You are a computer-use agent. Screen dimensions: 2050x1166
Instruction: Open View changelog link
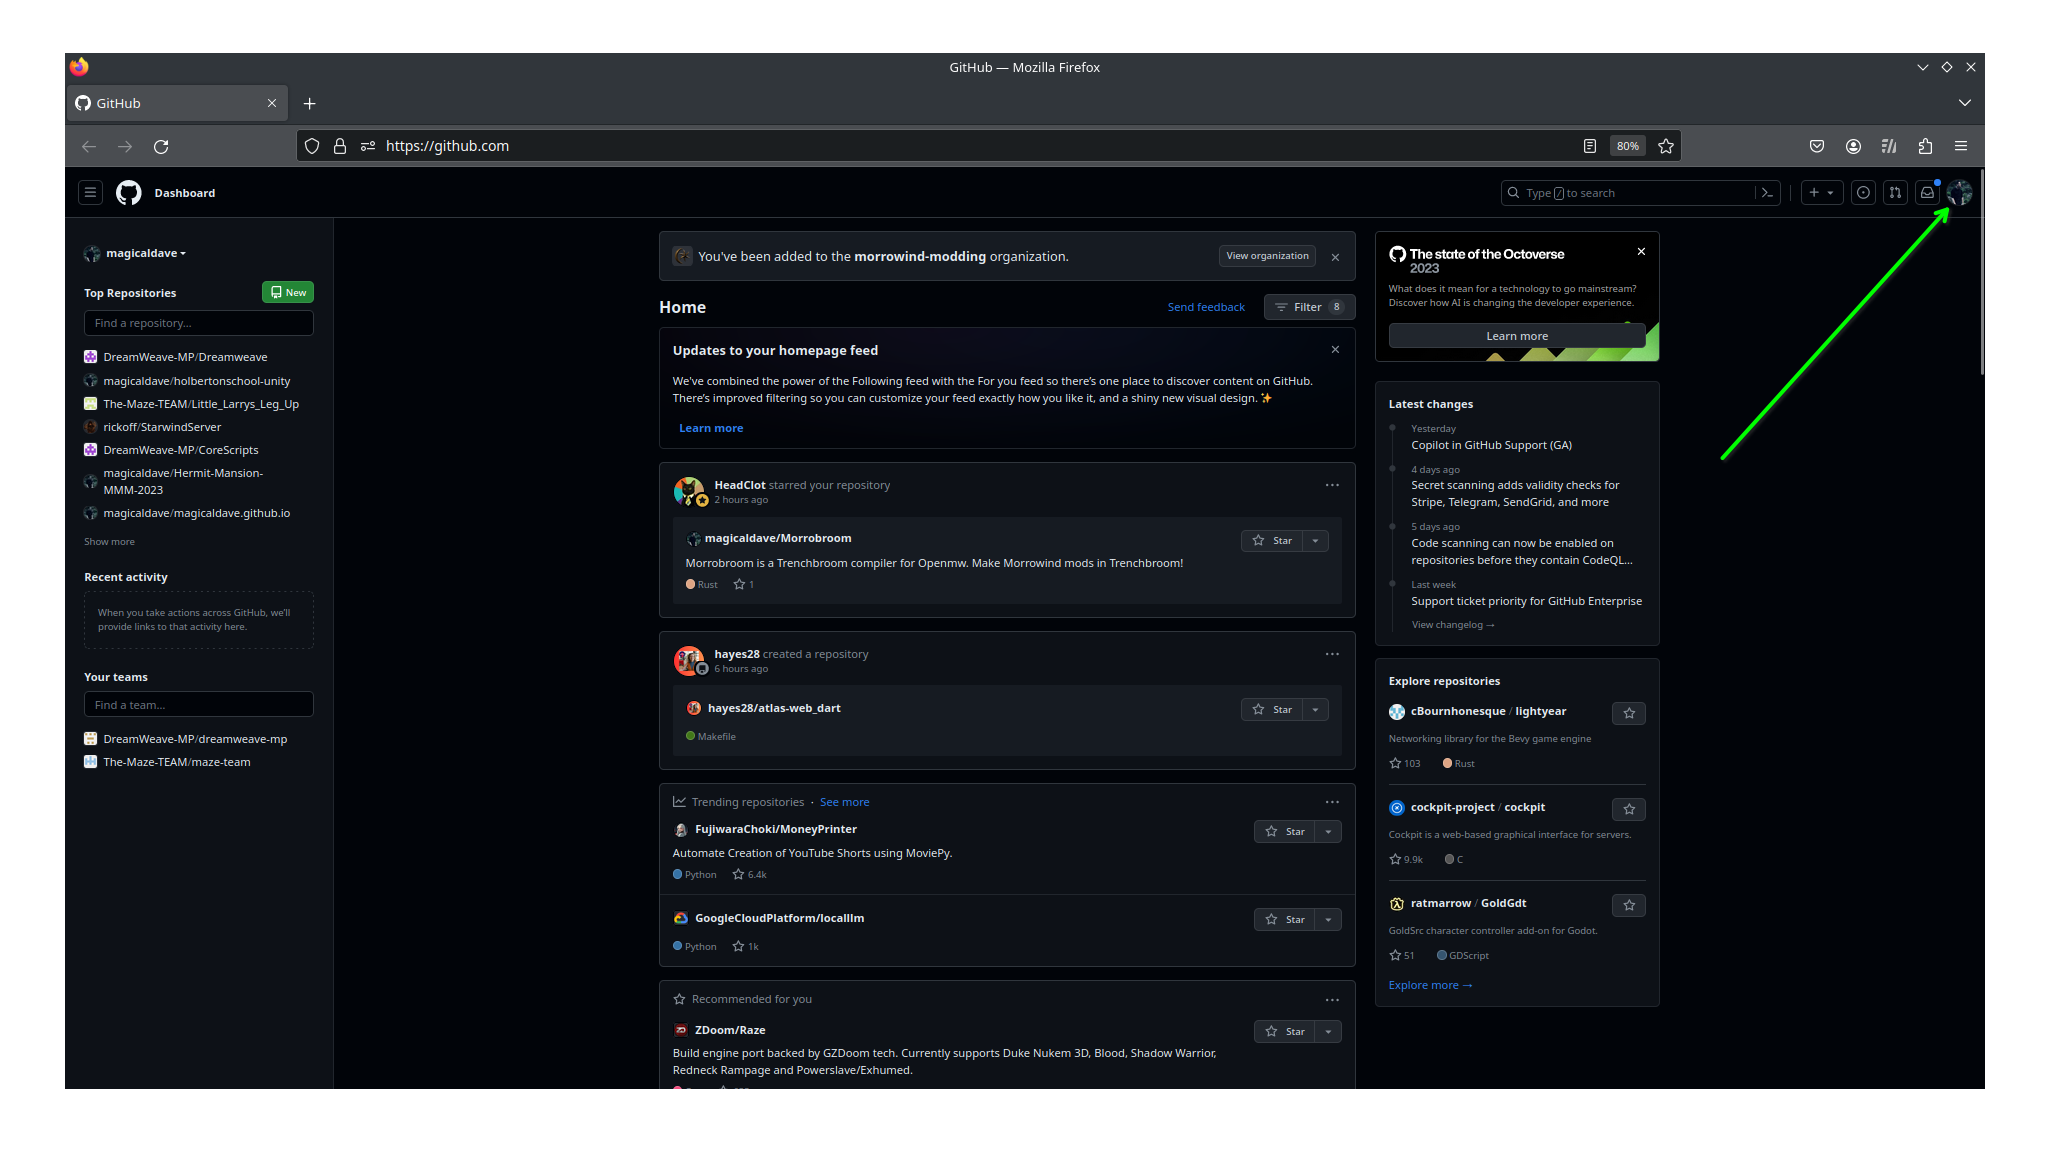[x=1452, y=625]
